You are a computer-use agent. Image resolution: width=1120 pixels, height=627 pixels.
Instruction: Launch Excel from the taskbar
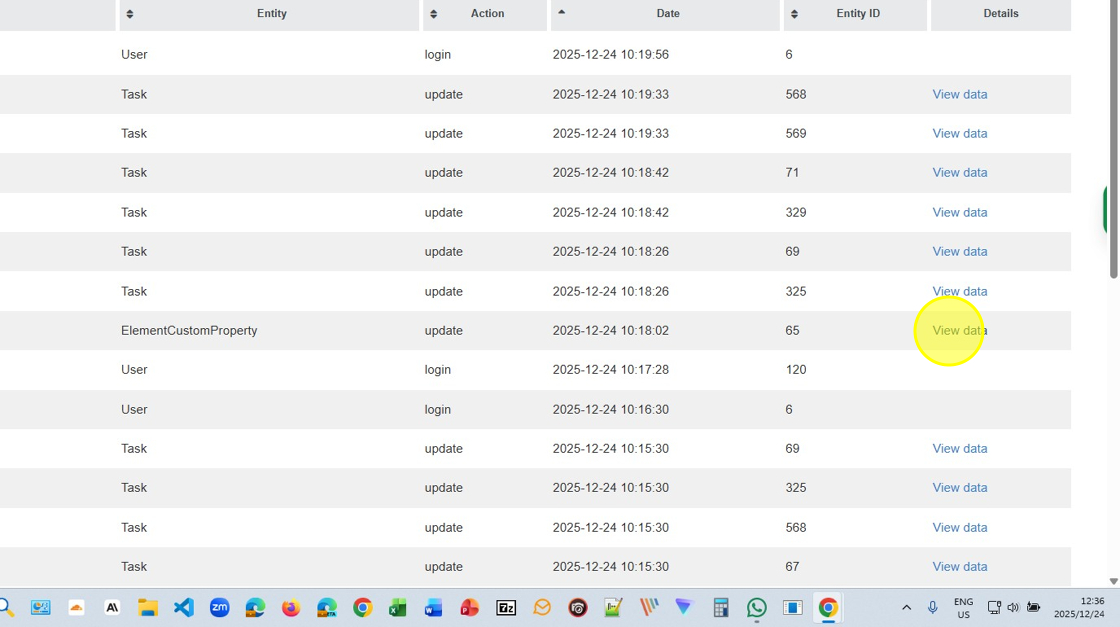[x=398, y=607]
